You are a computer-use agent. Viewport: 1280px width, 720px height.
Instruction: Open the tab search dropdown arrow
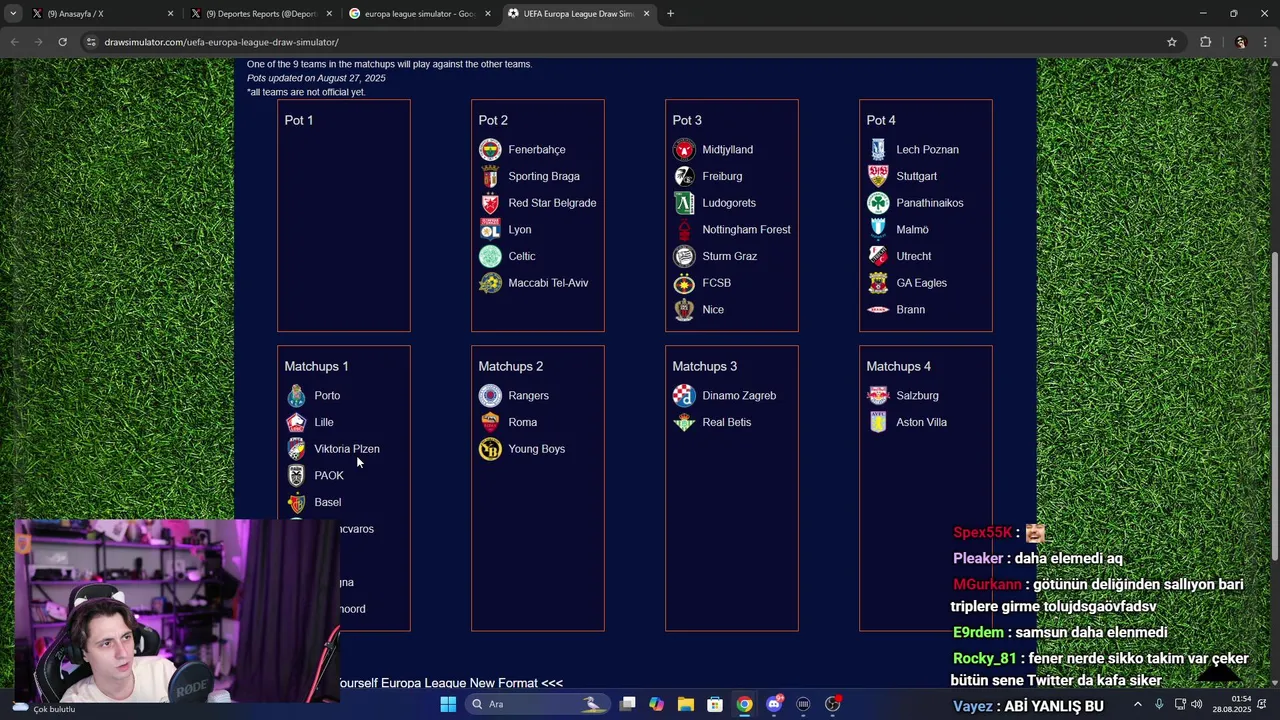(x=12, y=14)
